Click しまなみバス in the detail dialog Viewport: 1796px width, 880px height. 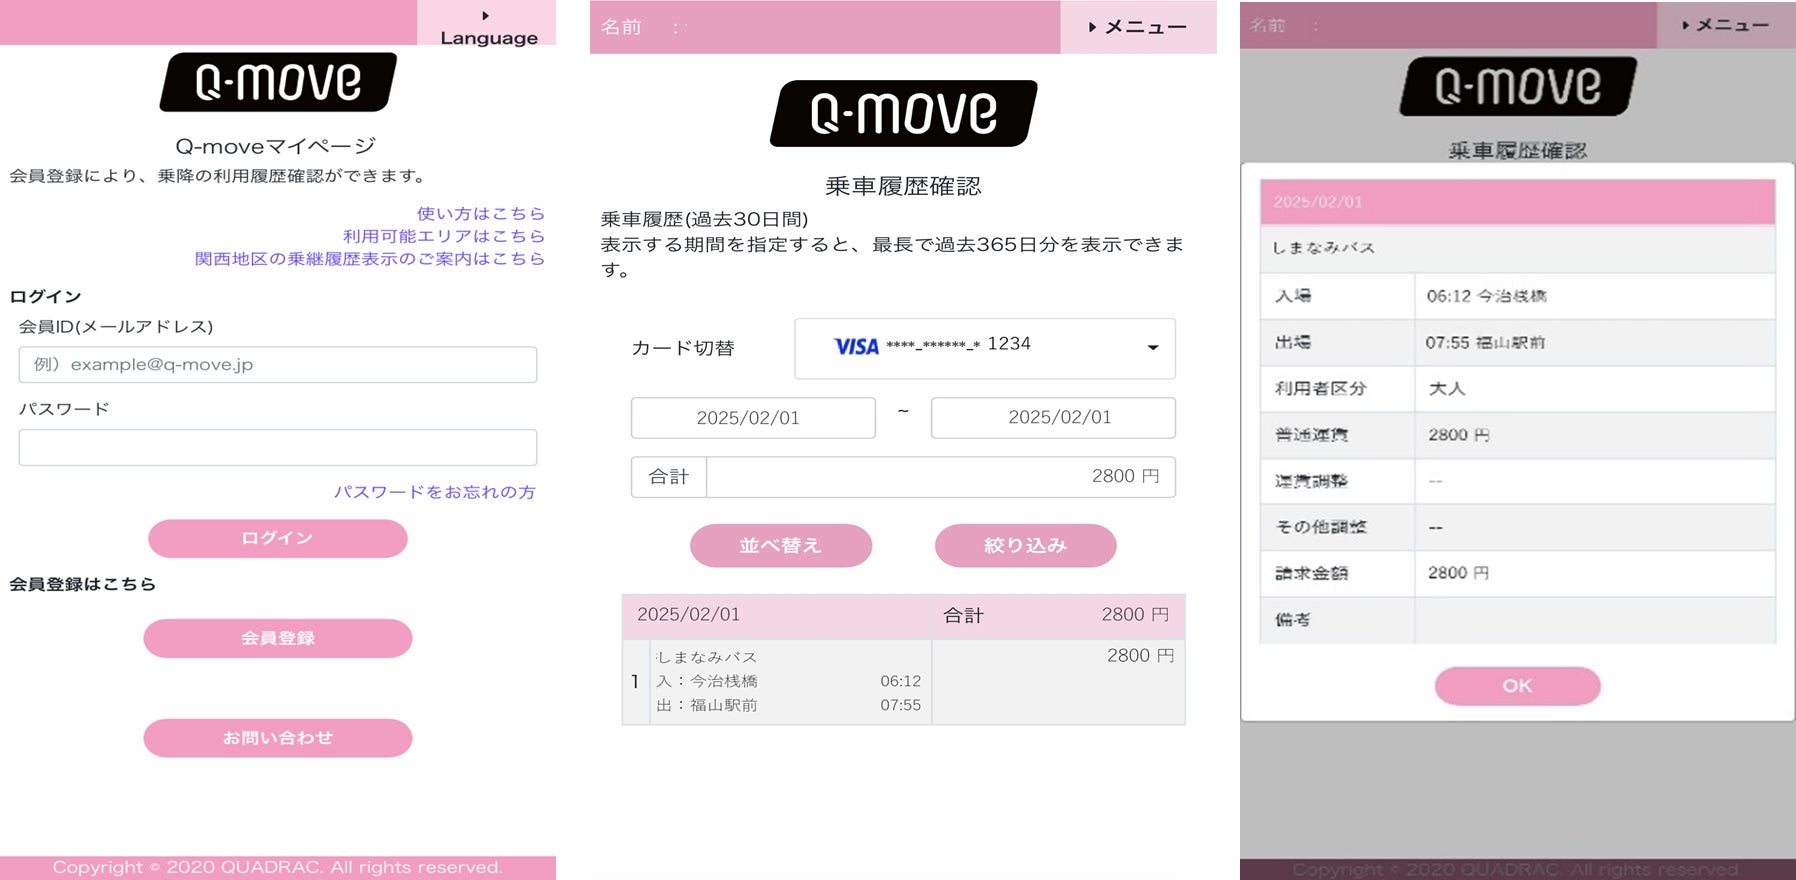1324,248
